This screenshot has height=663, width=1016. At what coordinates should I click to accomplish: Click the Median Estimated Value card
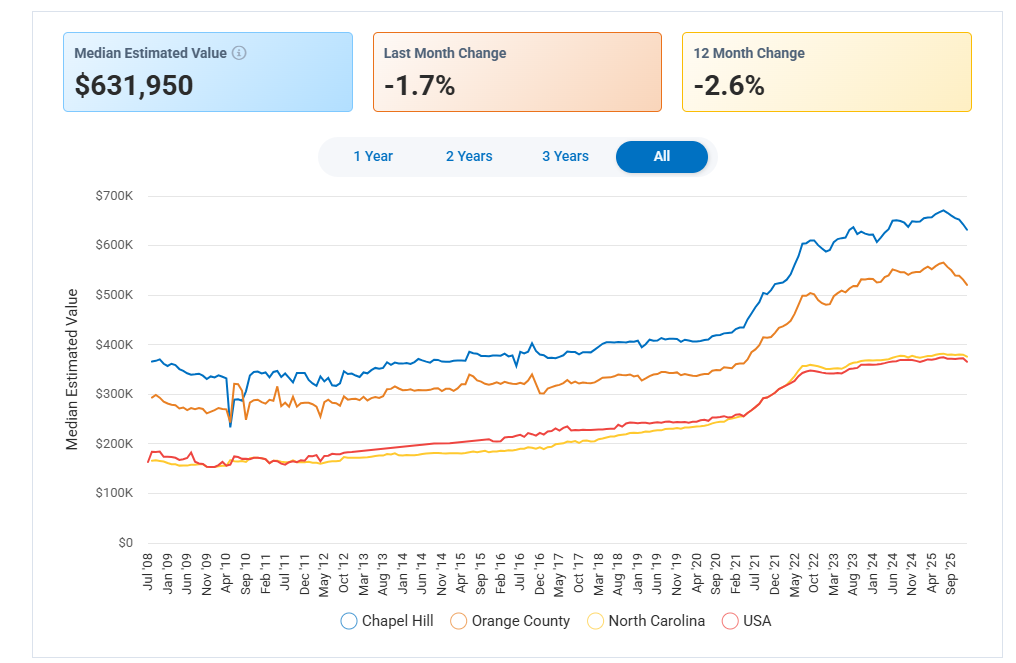tap(208, 71)
